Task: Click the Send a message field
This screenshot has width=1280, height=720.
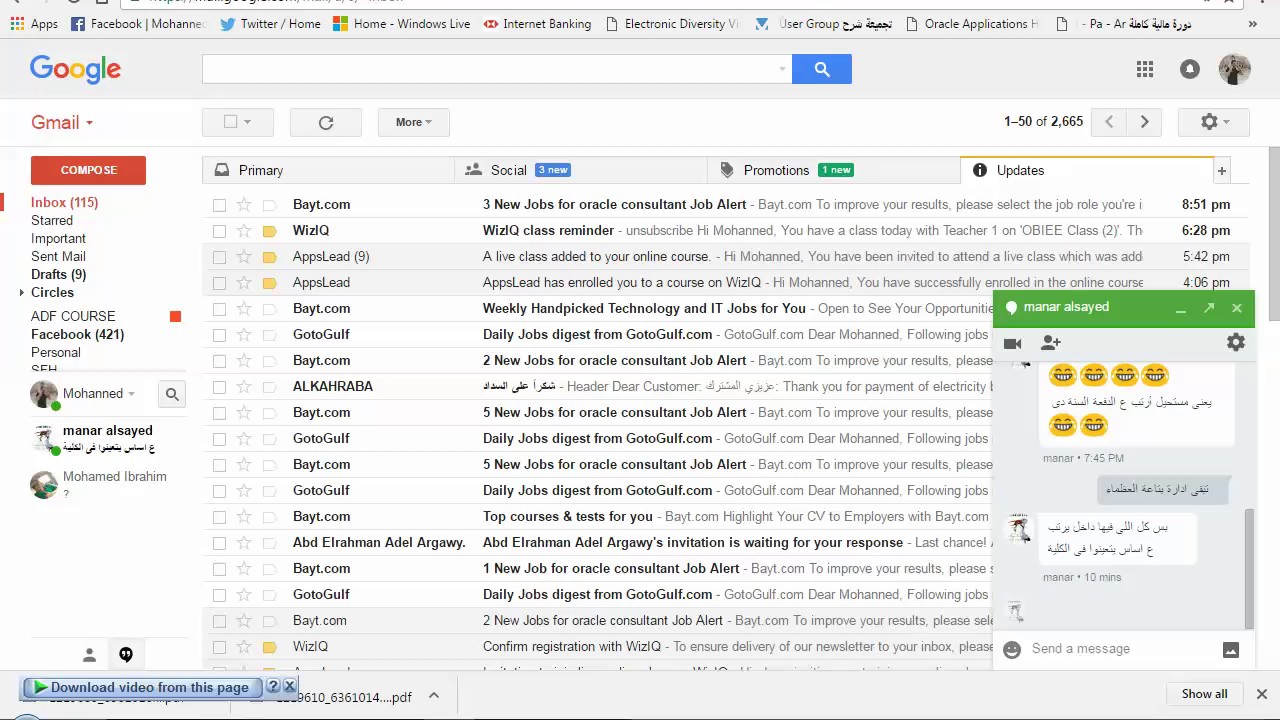Action: (1120, 649)
